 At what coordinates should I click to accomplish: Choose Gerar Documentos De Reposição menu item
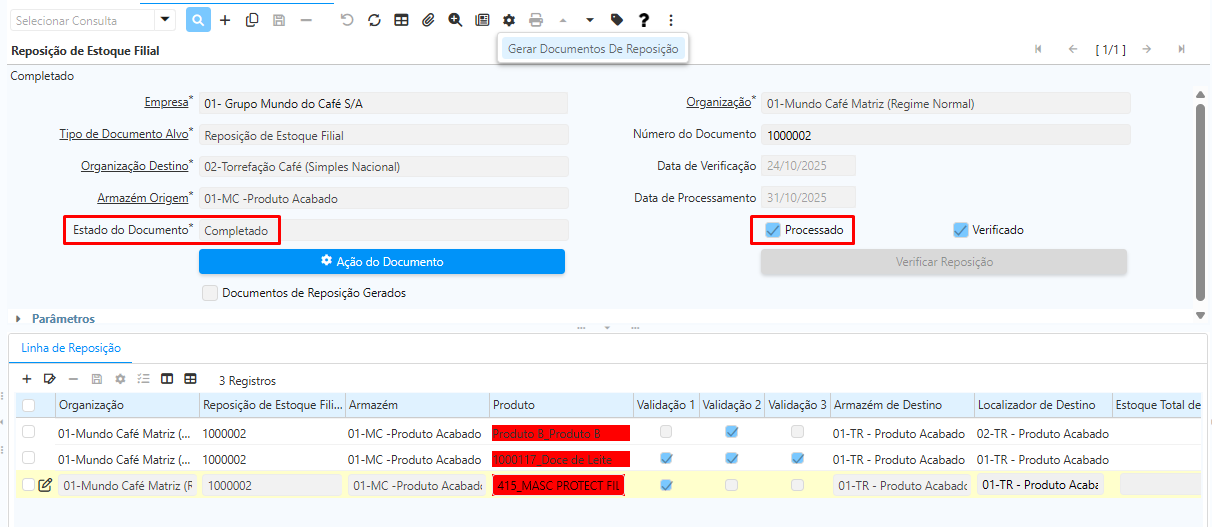pyautogui.click(x=593, y=48)
